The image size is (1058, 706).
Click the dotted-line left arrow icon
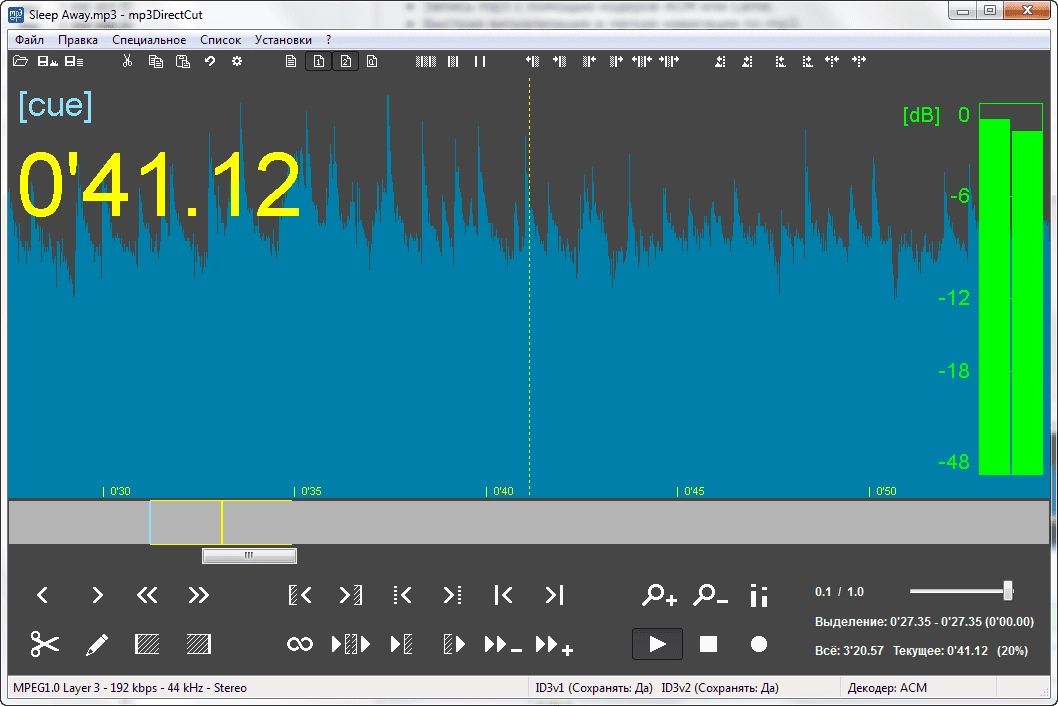pyautogui.click(x=402, y=595)
